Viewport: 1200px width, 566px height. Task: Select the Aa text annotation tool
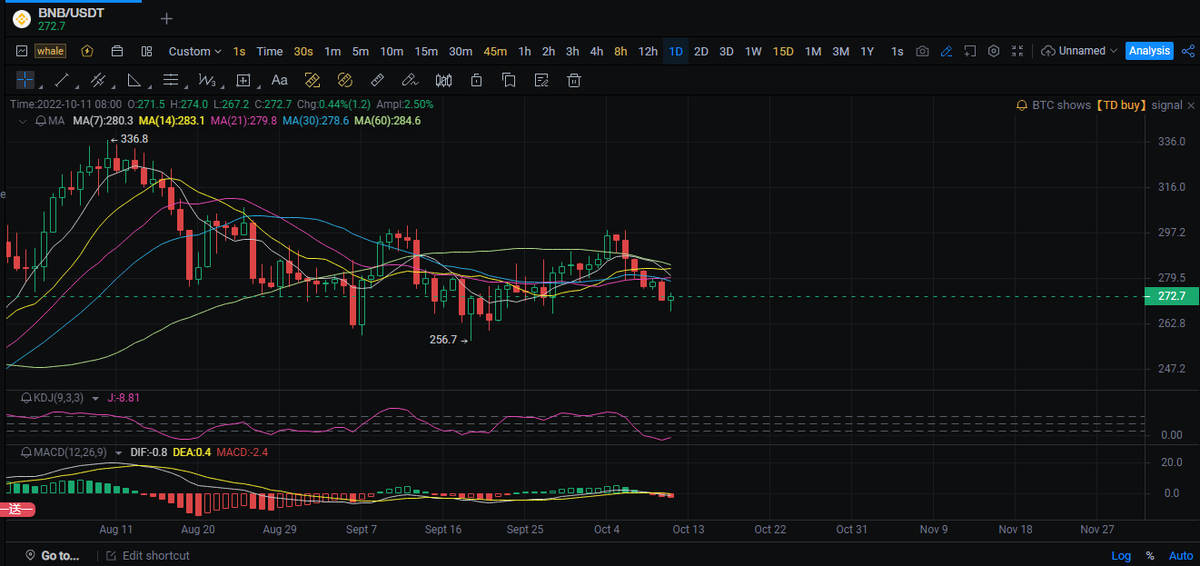[x=279, y=80]
